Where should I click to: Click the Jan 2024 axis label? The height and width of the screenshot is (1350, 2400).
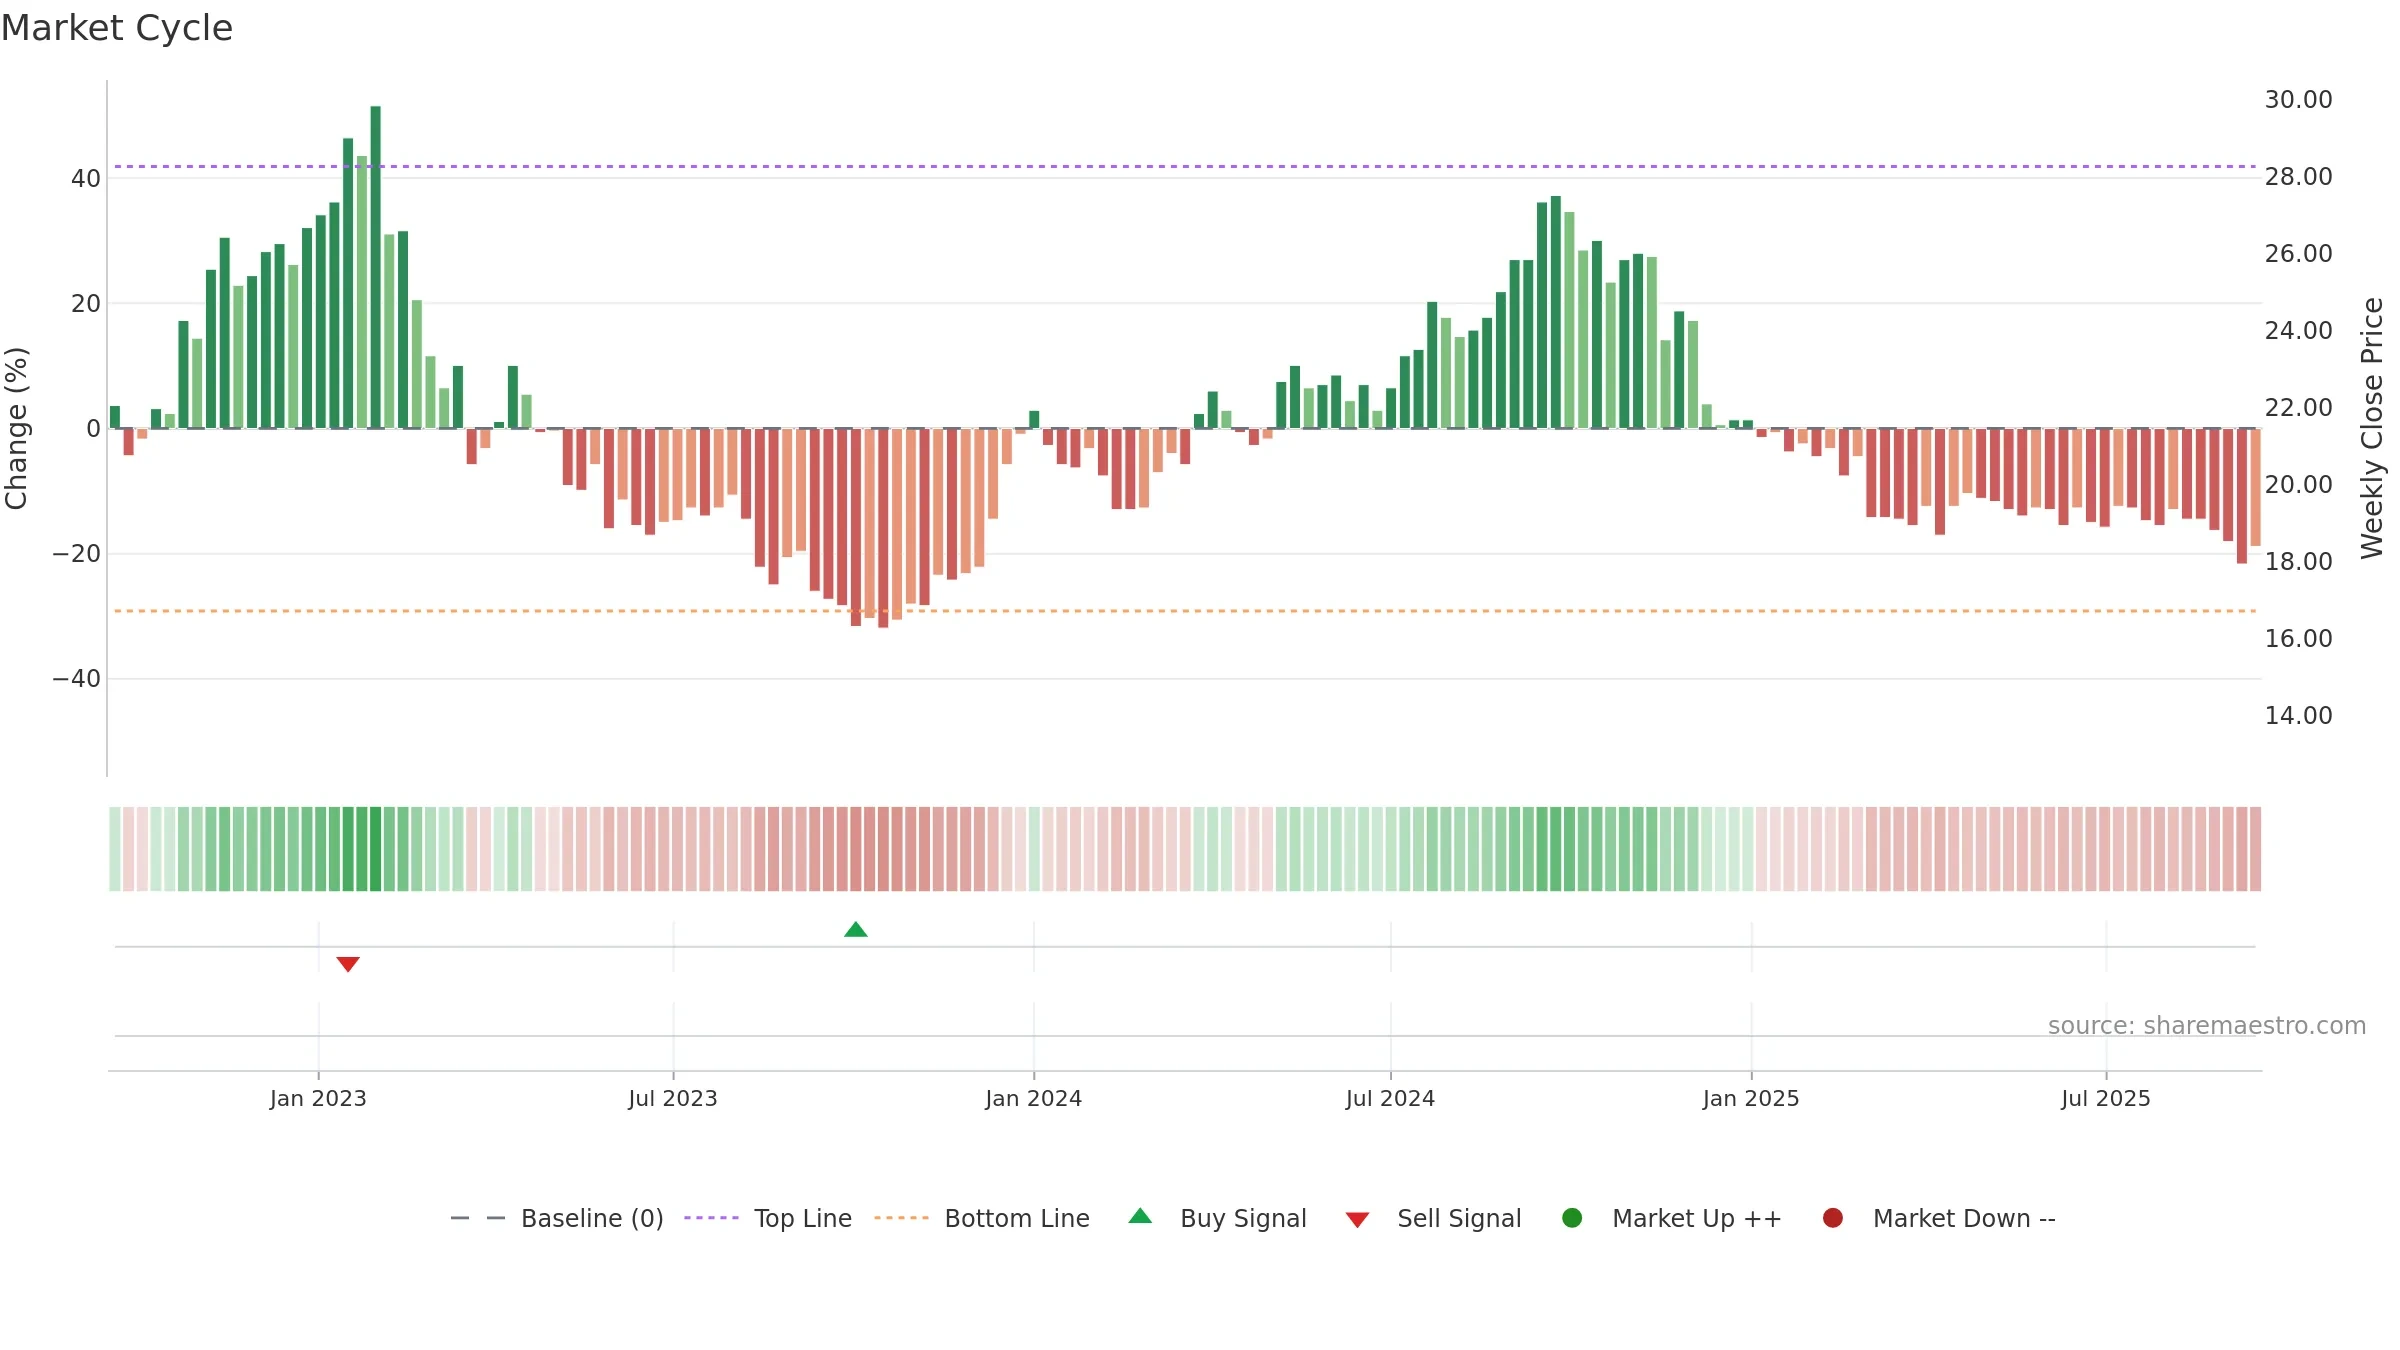(x=1034, y=1098)
